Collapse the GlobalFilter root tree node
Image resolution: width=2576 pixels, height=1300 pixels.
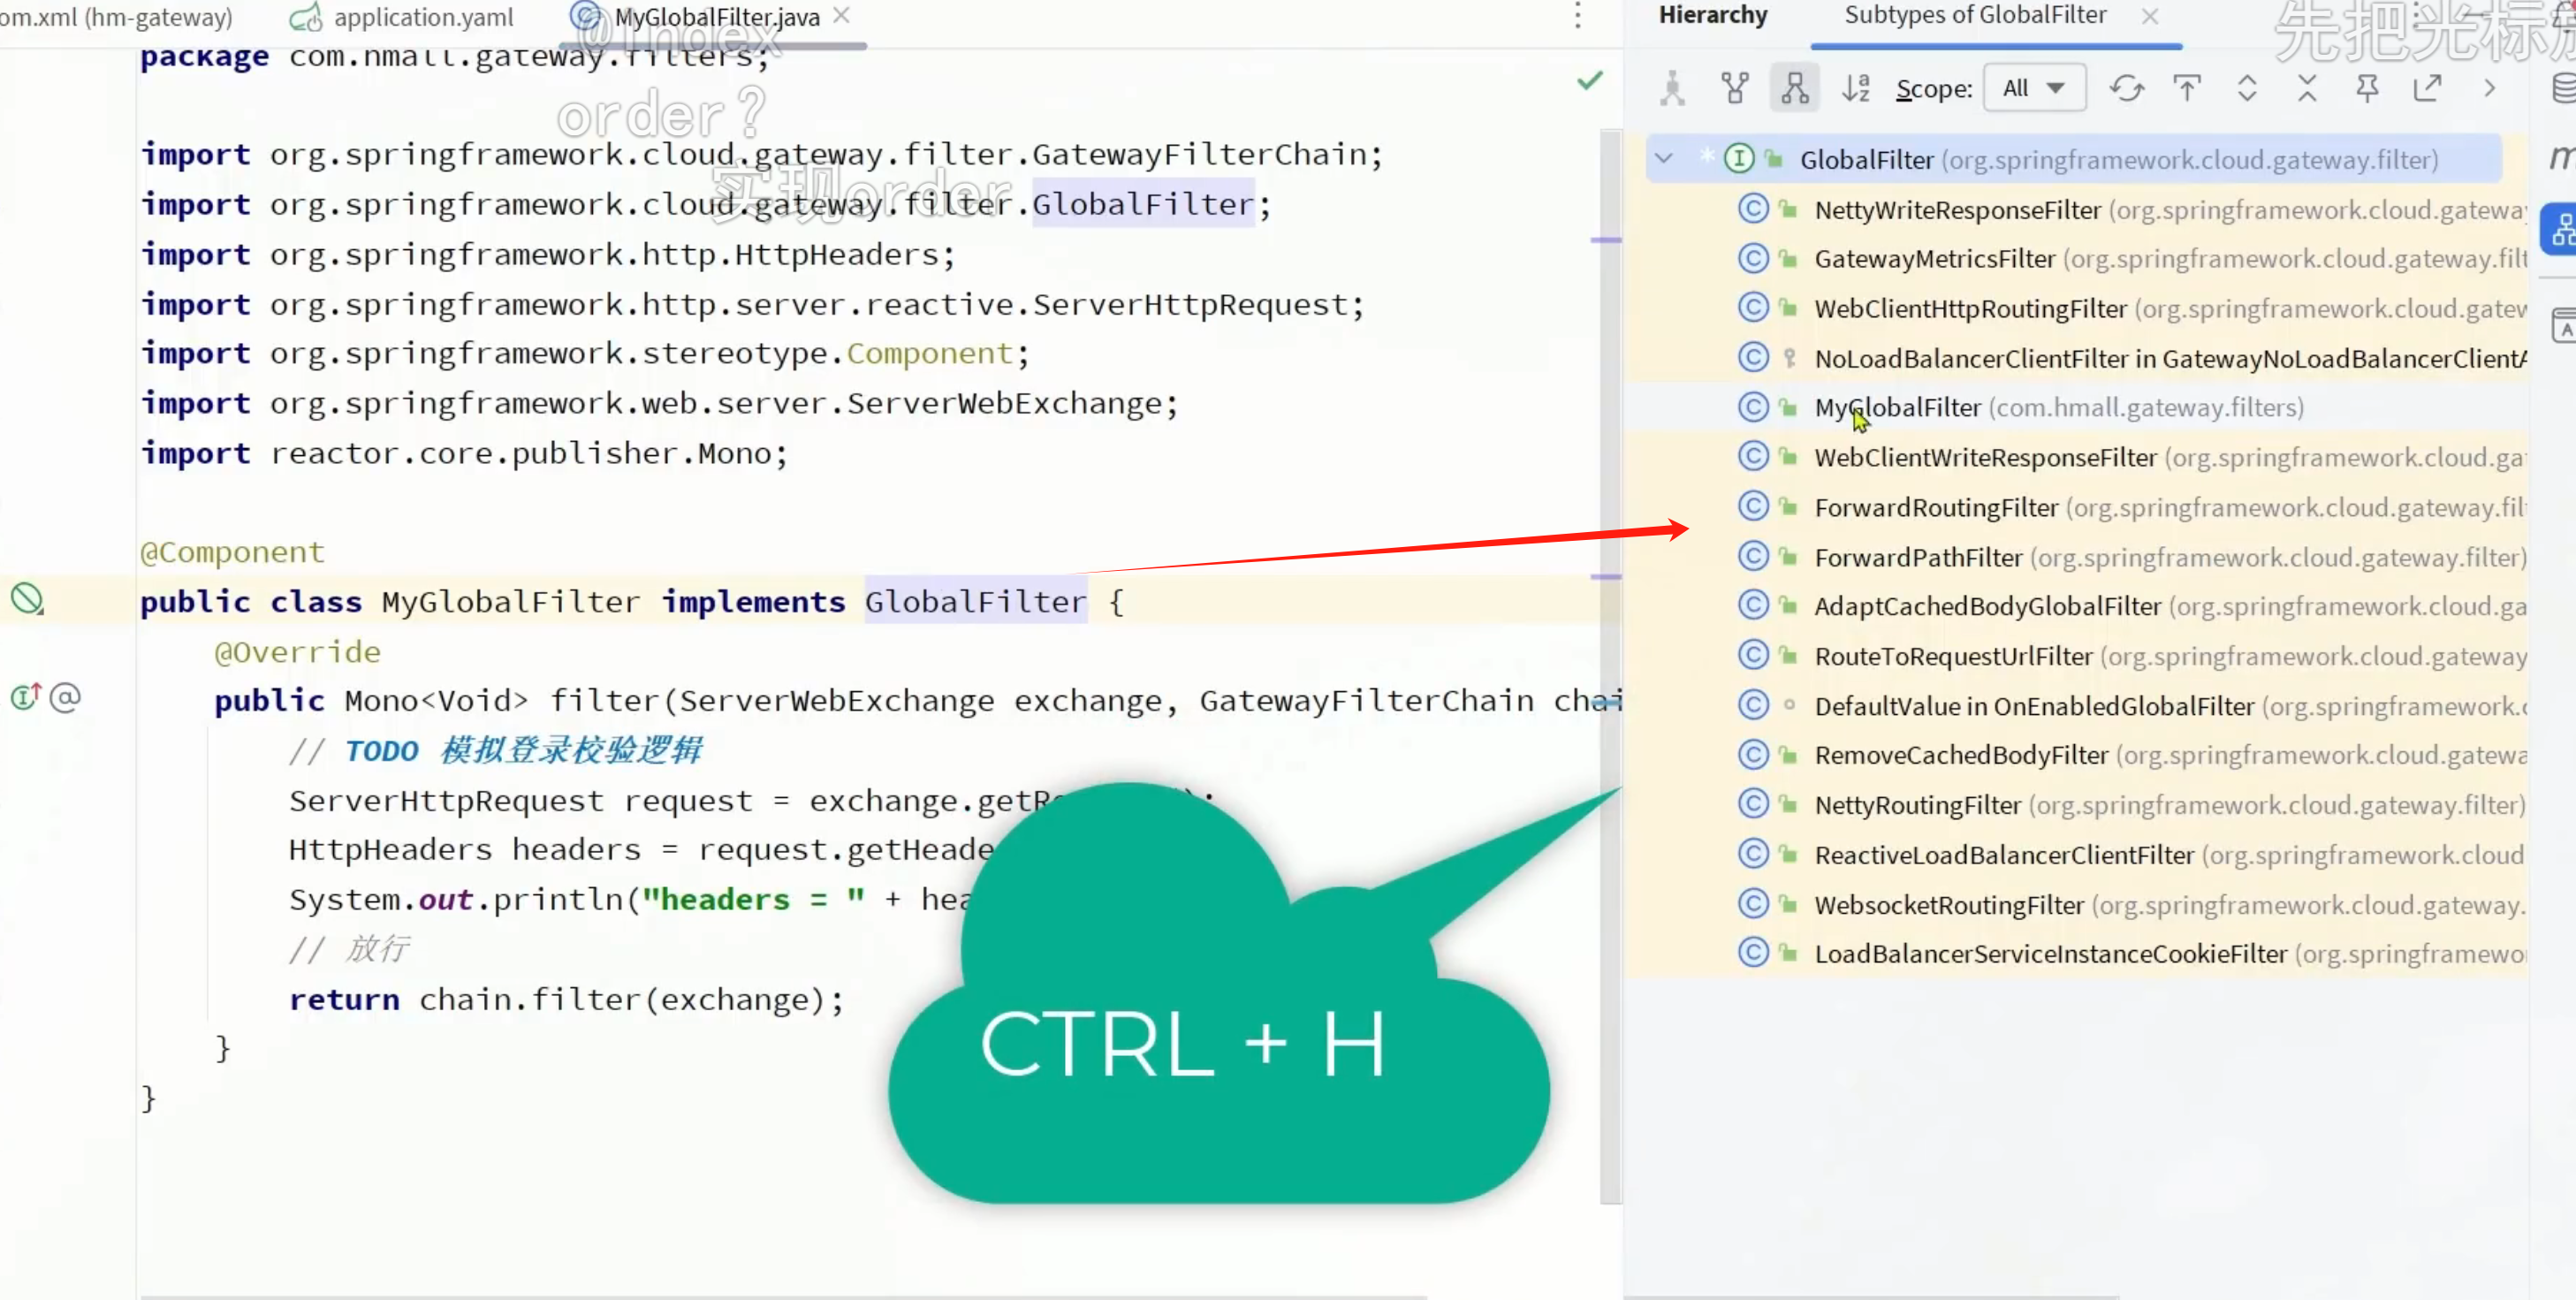pyautogui.click(x=1664, y=159)
